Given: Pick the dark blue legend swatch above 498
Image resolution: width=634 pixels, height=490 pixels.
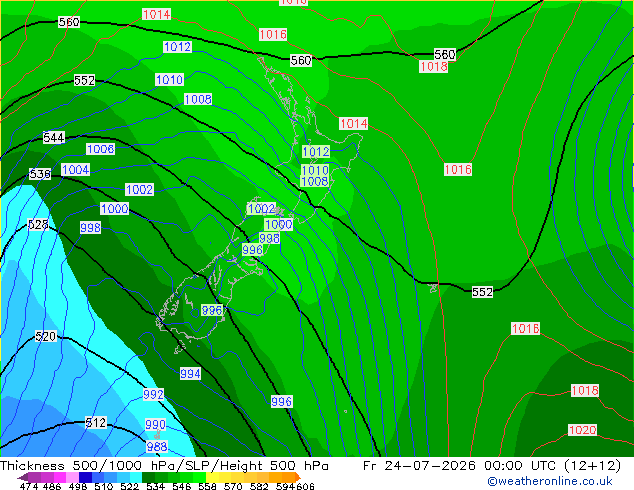Looking at the screenshot, I should click(85, 477).
